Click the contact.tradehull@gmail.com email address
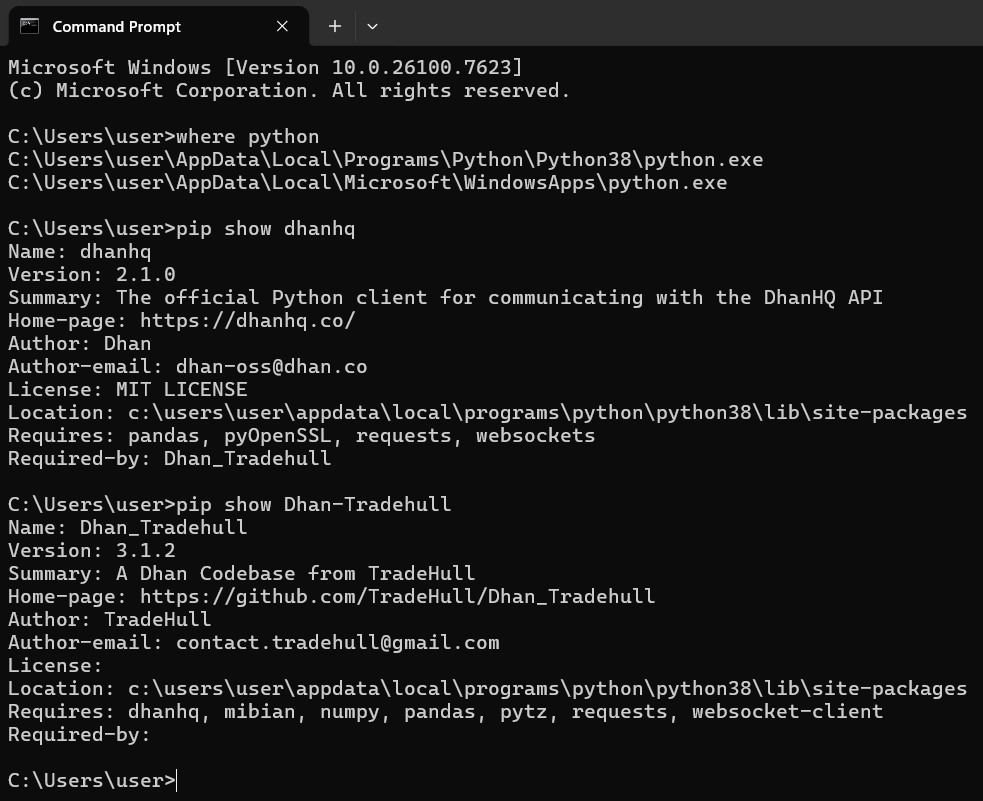The image size is (983, 801). coord(337,642)
